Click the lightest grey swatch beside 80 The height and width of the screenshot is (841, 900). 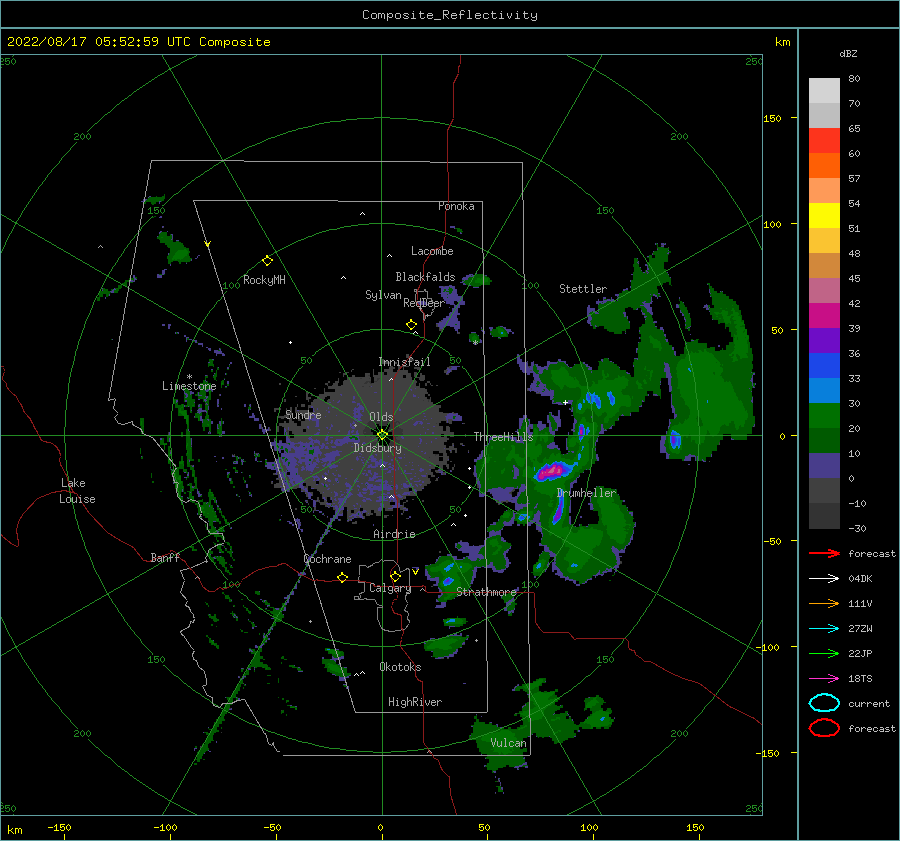(x=824, y=90)
